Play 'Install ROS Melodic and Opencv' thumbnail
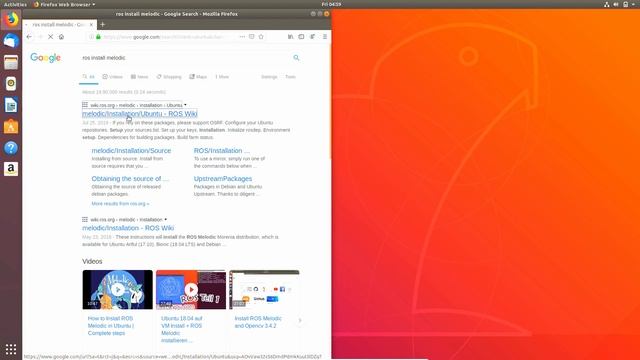640x360 pixels. pyautogui.click(x=264, y=289)
